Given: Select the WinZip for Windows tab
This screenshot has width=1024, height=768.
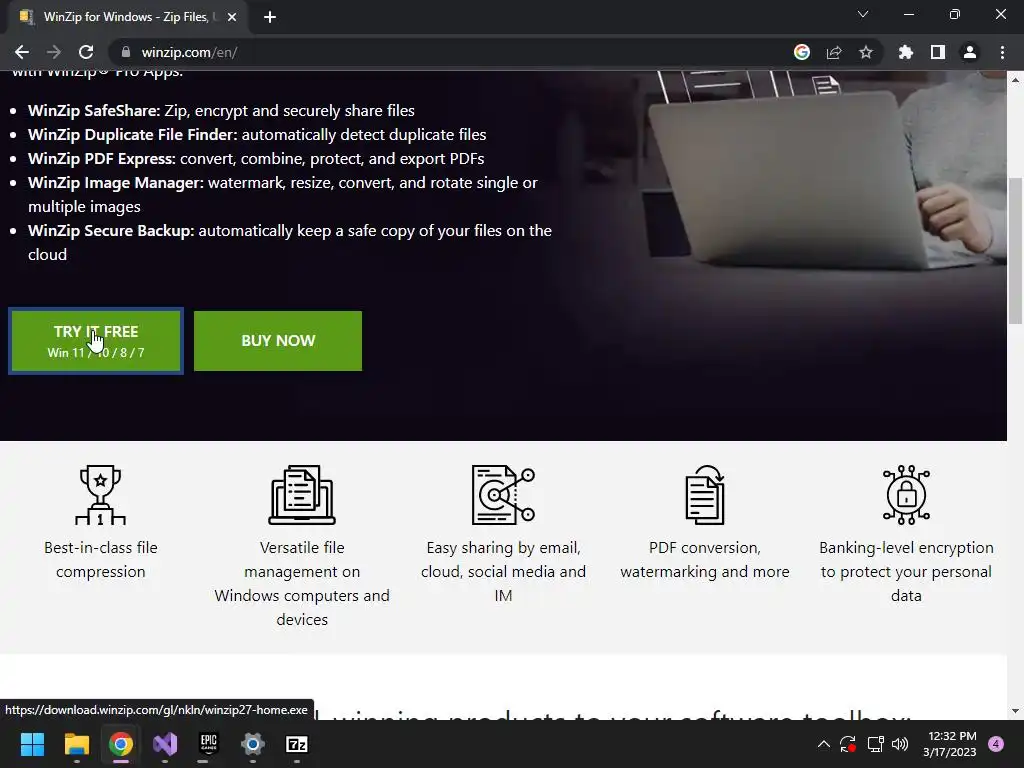Looking at the screenshot, I should (127, 17).
